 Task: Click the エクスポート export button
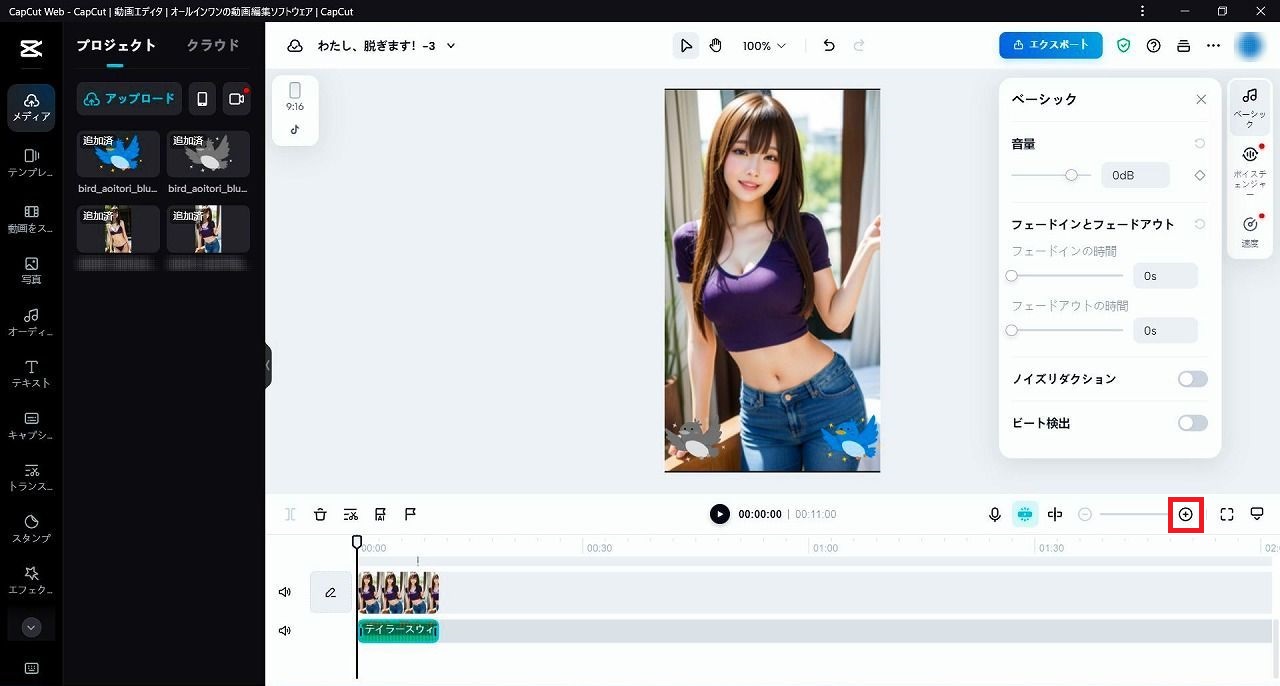(1050, 45)
